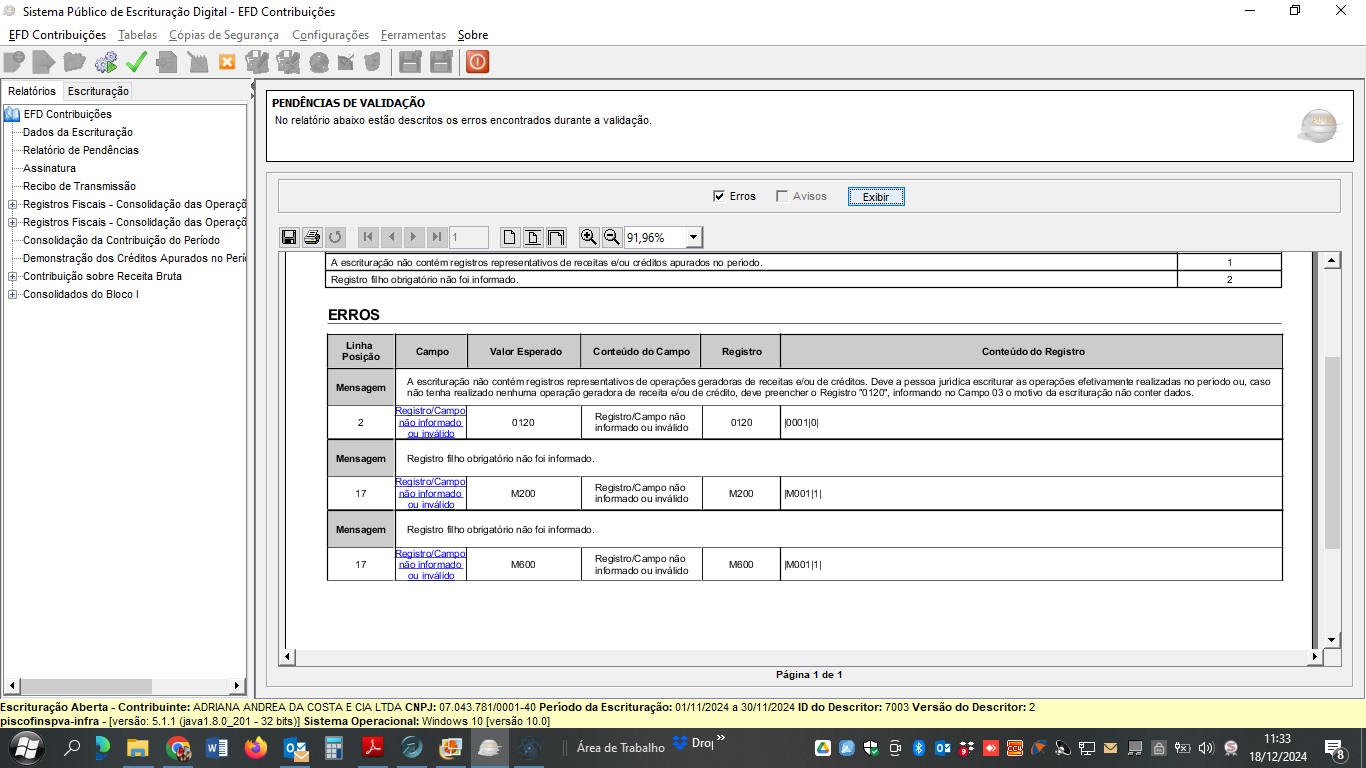The height and width of the screenshot is (768, 1366).
Task: Expand Consolidados do Bloco I node
Action: click(x=12, y=294)
